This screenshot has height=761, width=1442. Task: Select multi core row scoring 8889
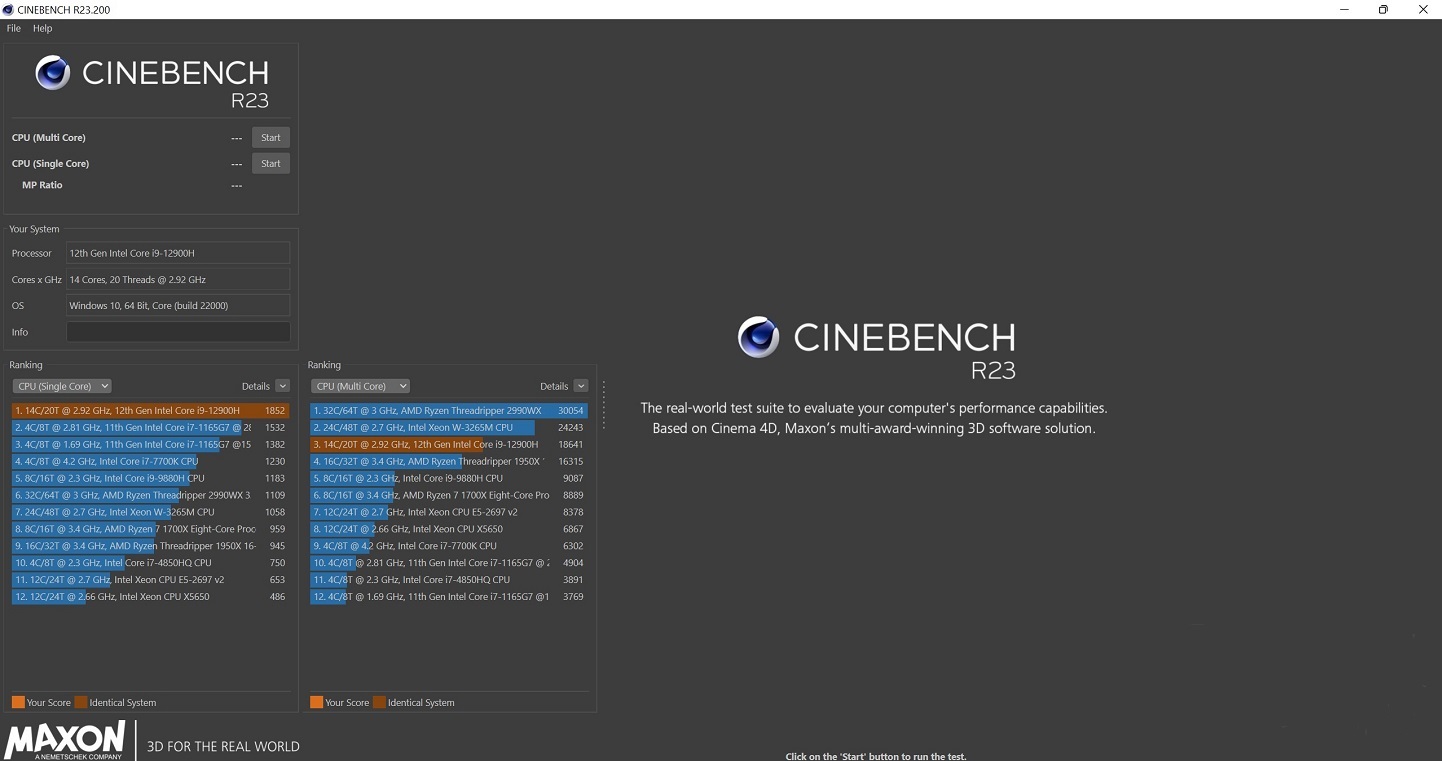coord(449,496)
